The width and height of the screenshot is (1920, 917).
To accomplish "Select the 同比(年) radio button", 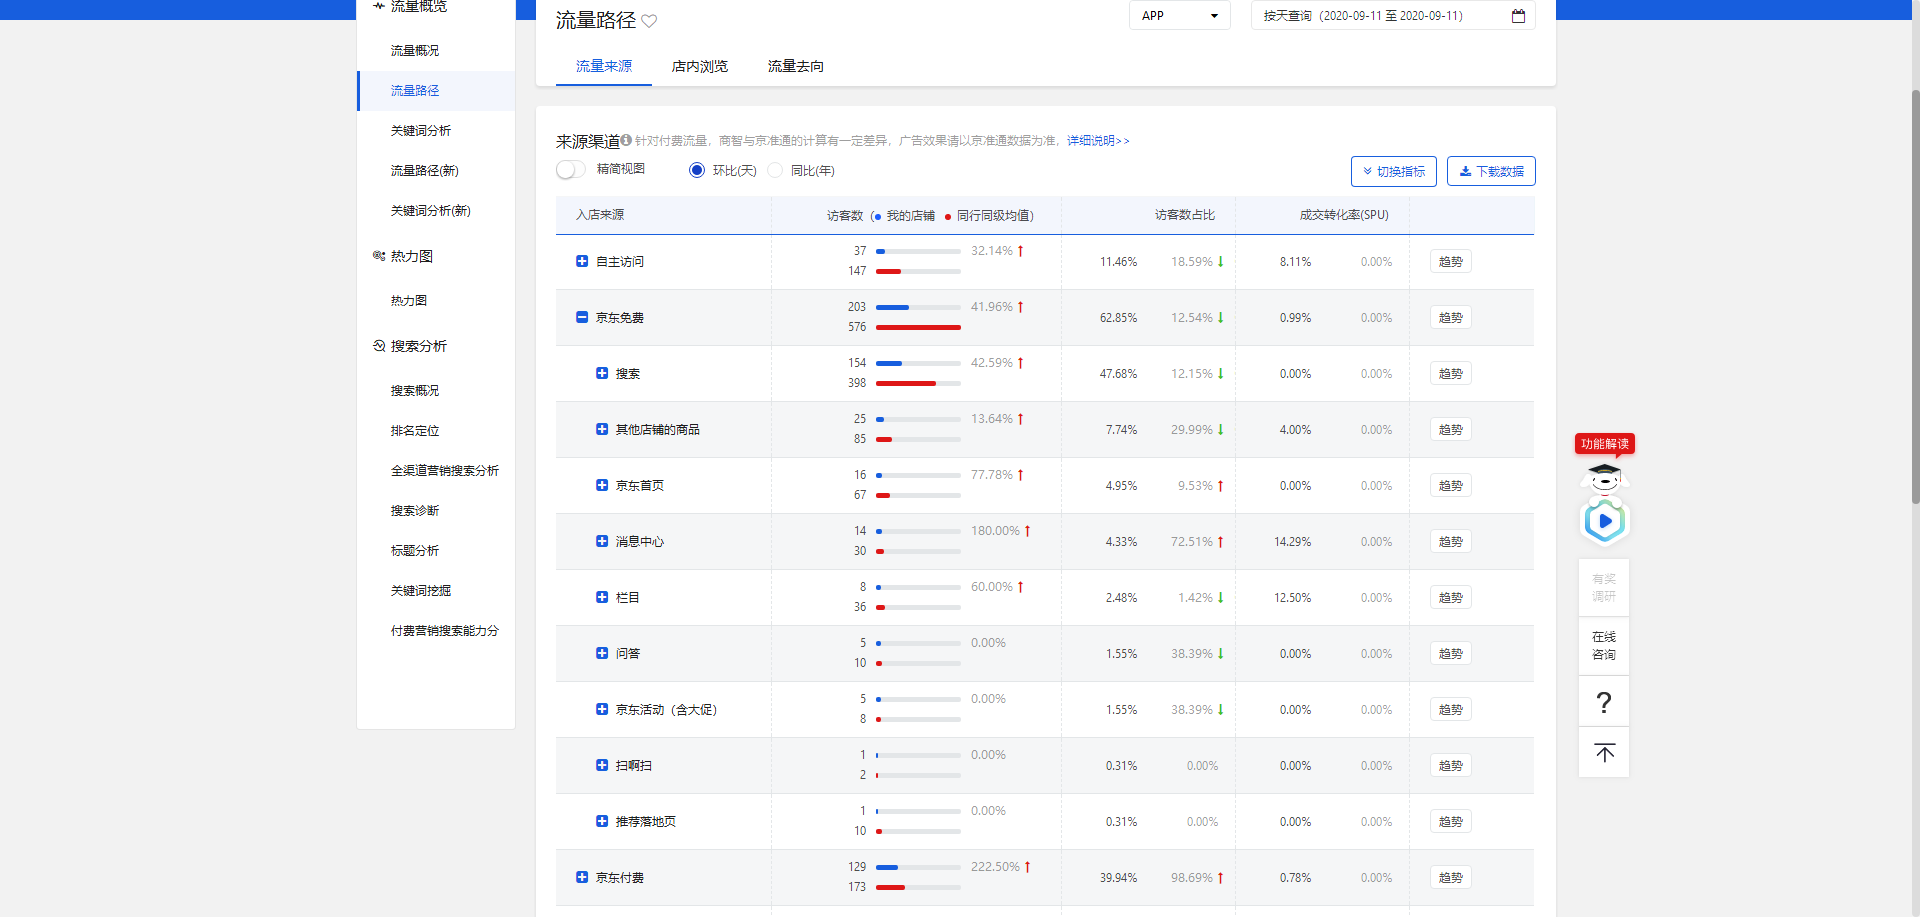I will pos(775,170).
